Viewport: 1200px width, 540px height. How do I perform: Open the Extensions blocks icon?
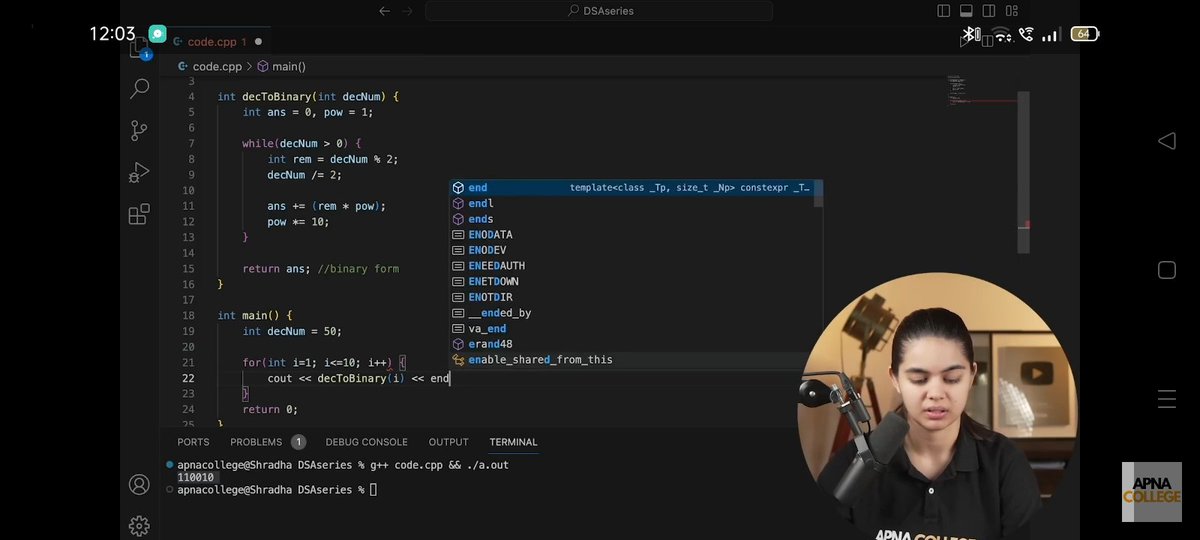click(x=139, y=214)
